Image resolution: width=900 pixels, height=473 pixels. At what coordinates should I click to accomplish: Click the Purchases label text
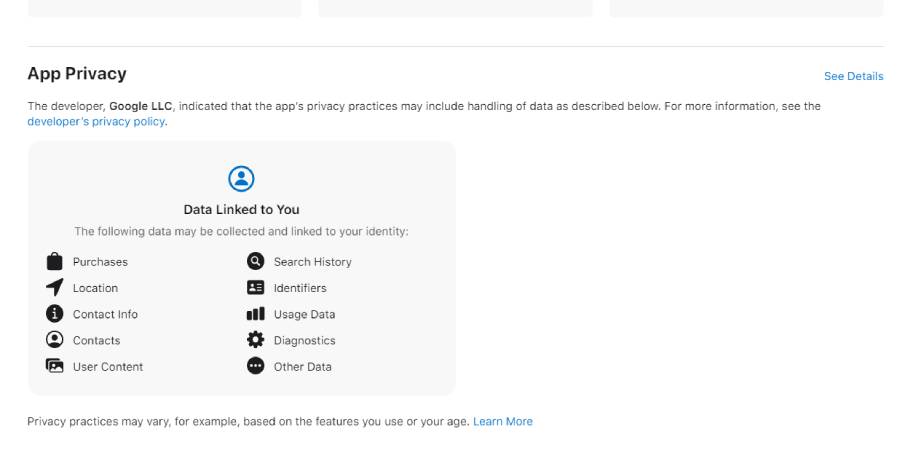pyautogui.click(x=100, y=262)
